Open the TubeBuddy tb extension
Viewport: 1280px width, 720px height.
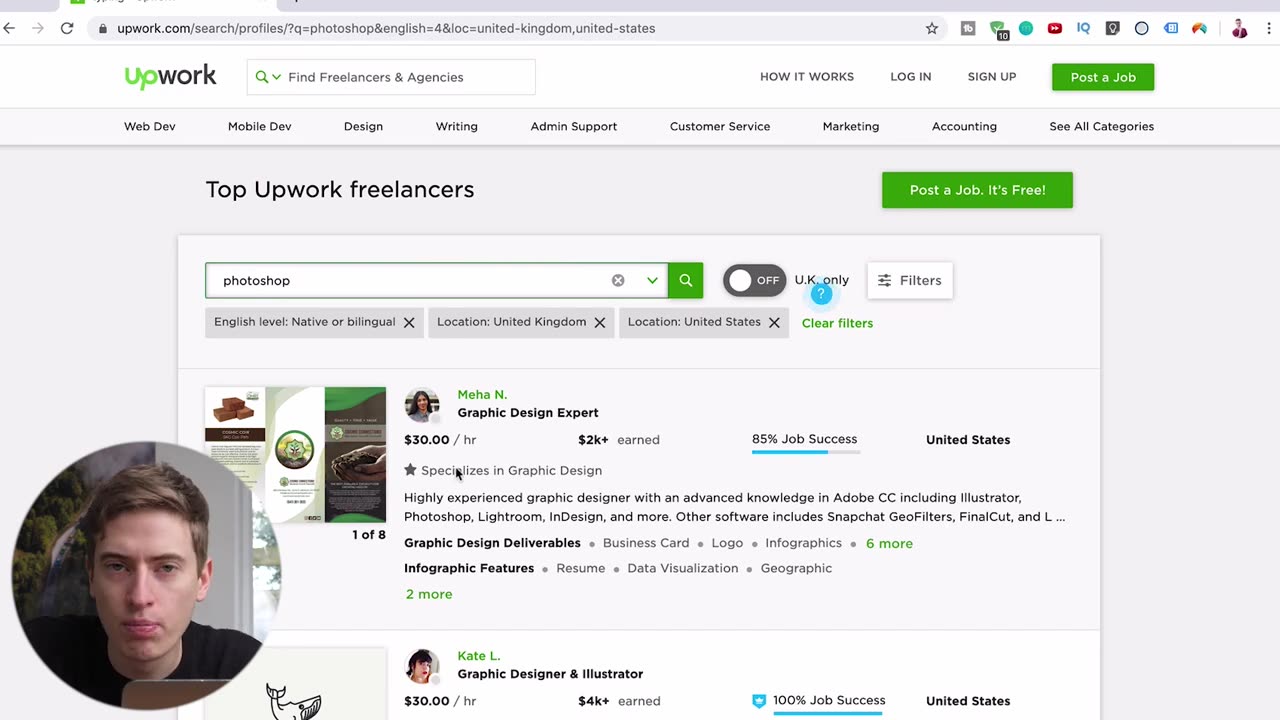coord(968,28)
